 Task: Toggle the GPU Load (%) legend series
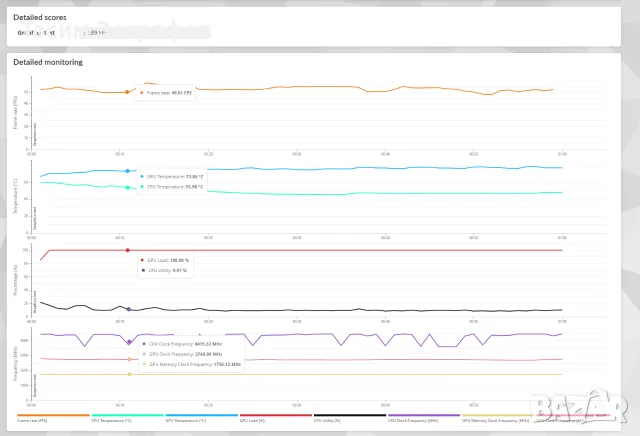coord(276,418)
